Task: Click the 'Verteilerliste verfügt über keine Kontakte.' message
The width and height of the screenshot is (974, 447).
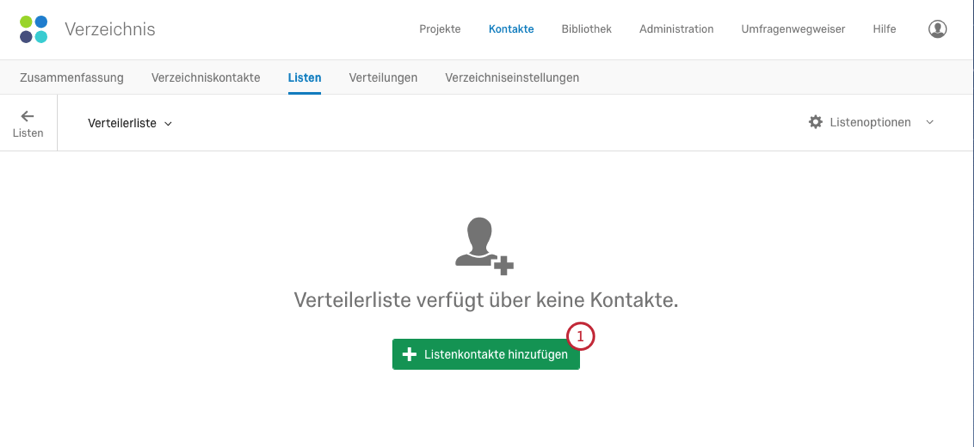Action: pos(486,300)
